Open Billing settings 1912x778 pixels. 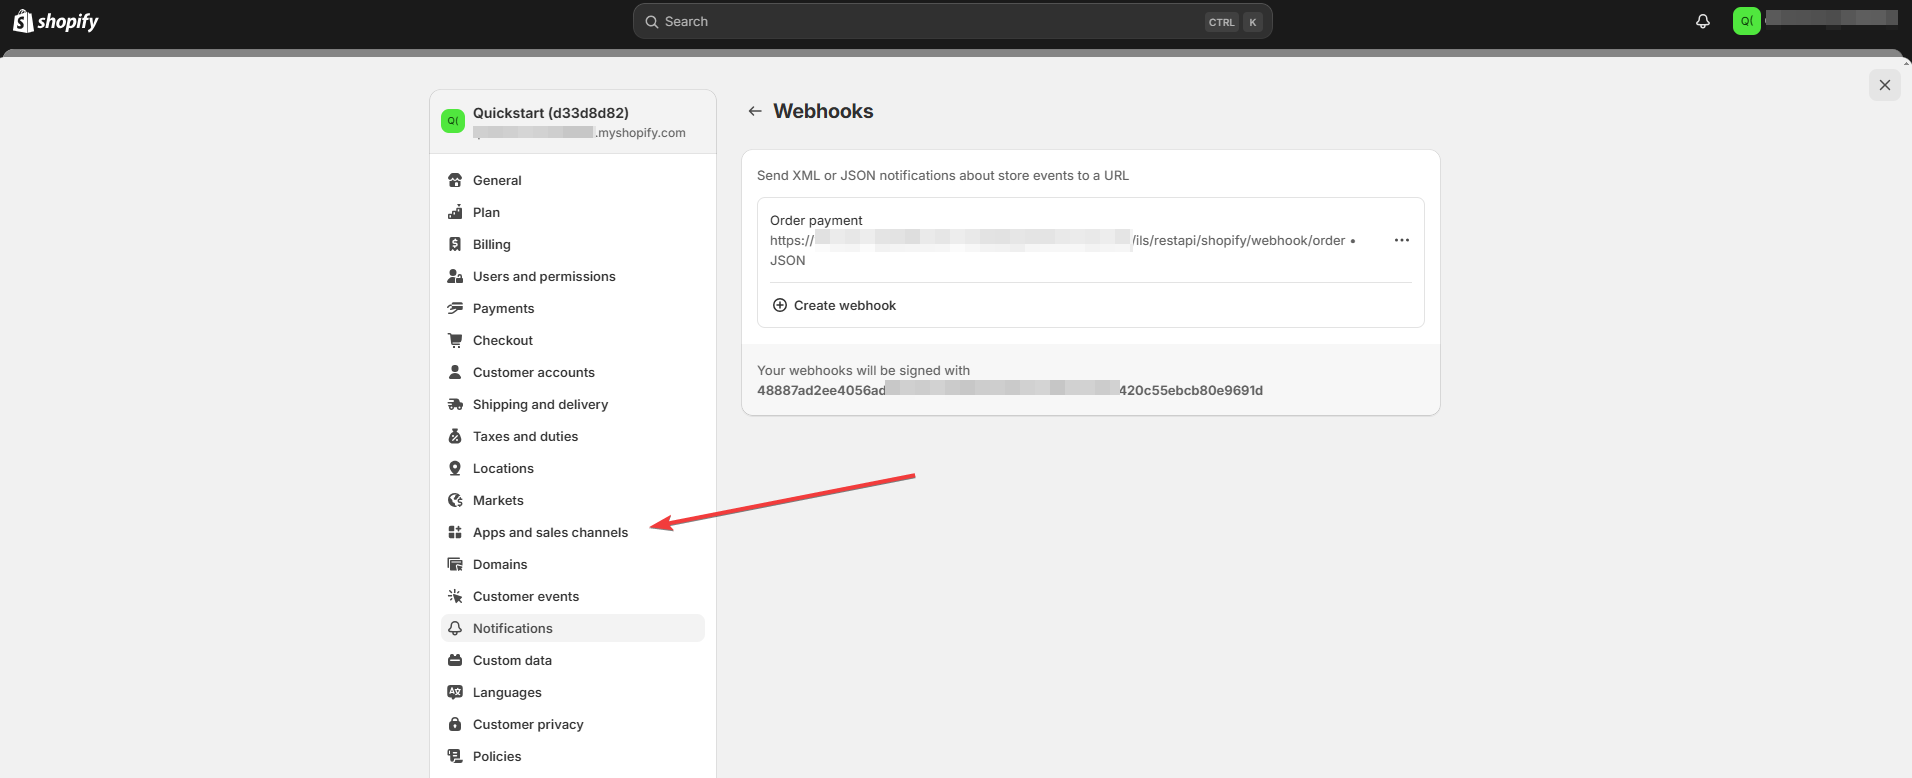pyautogui.click(x=491, y=244)
